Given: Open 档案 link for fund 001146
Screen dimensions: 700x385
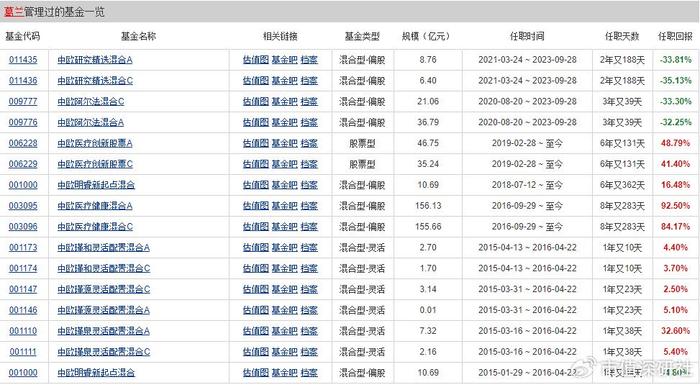Looking at the screenshot, I should [x=309, y=310].
